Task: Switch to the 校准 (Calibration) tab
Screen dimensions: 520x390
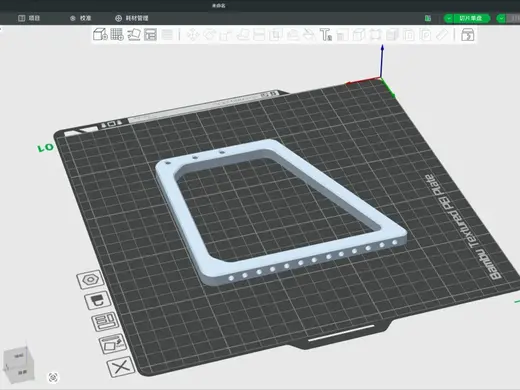Action: point(81,18)
